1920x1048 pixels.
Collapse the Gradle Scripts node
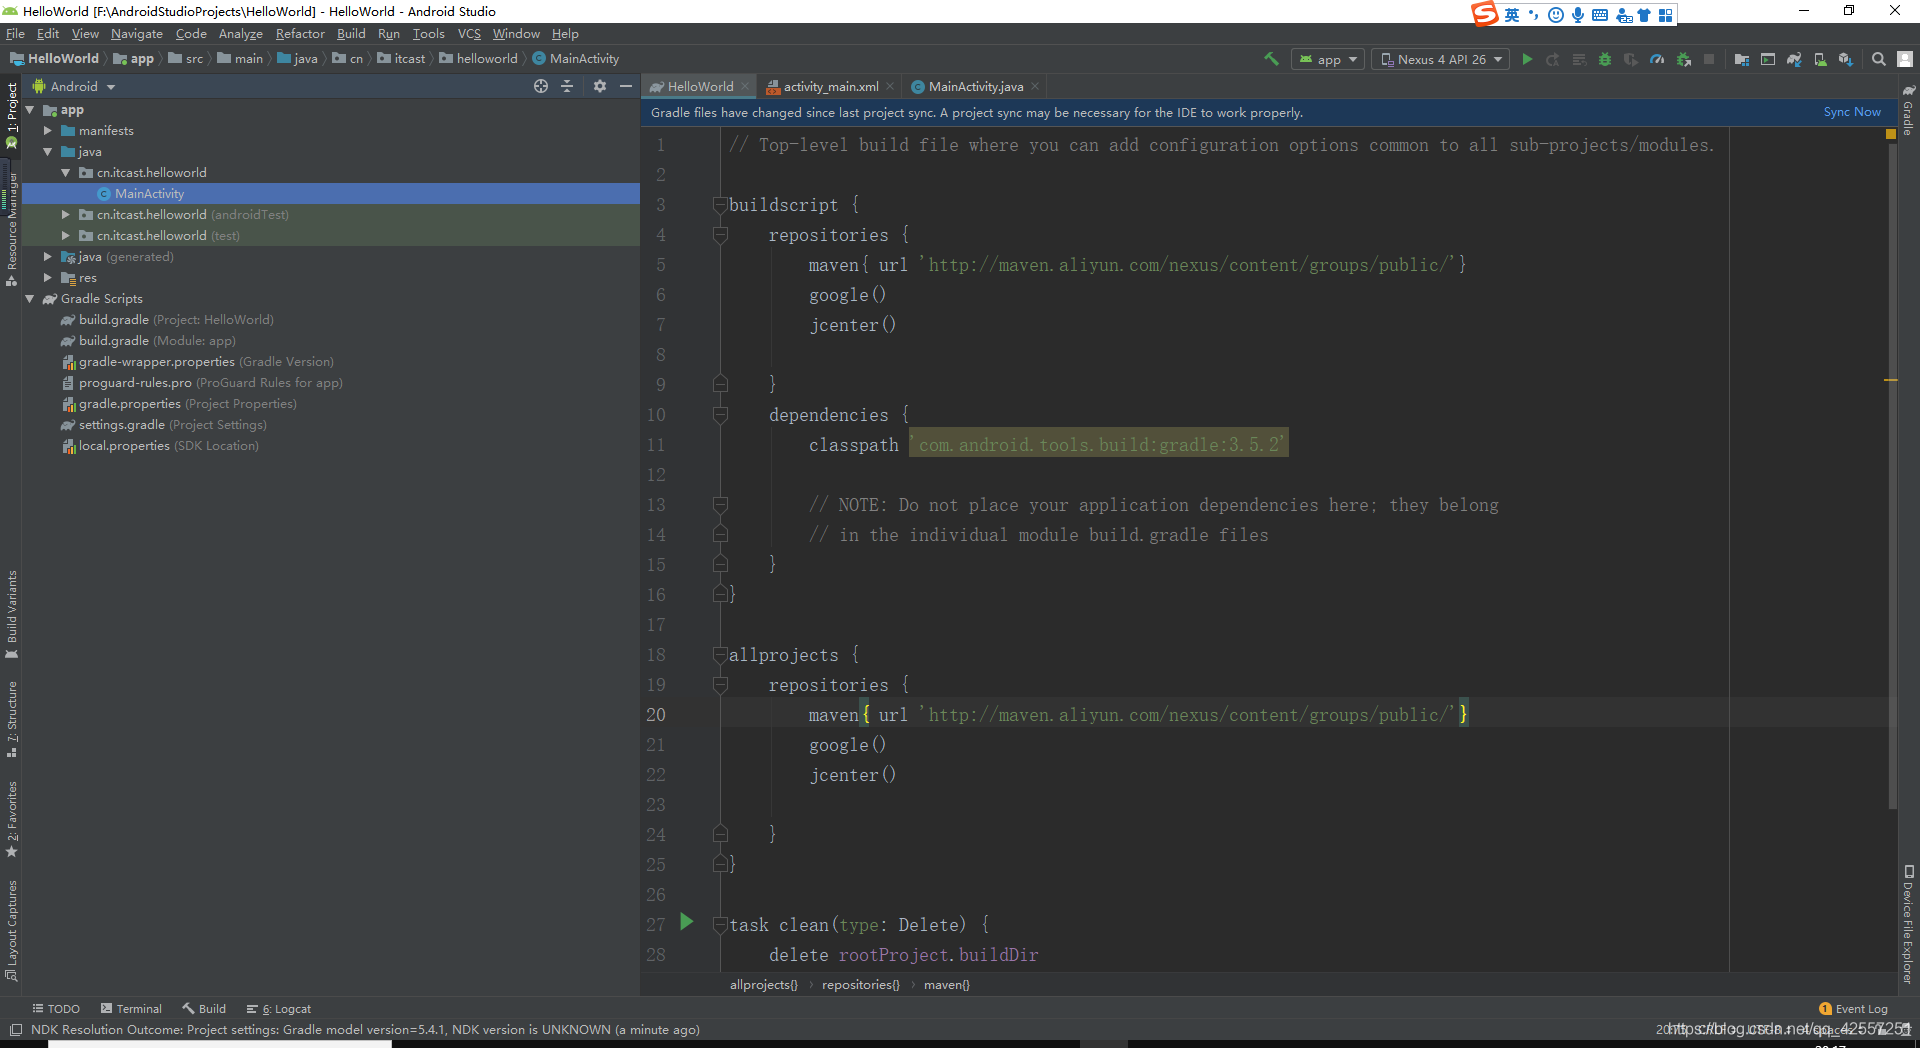(x=30, y=299)
